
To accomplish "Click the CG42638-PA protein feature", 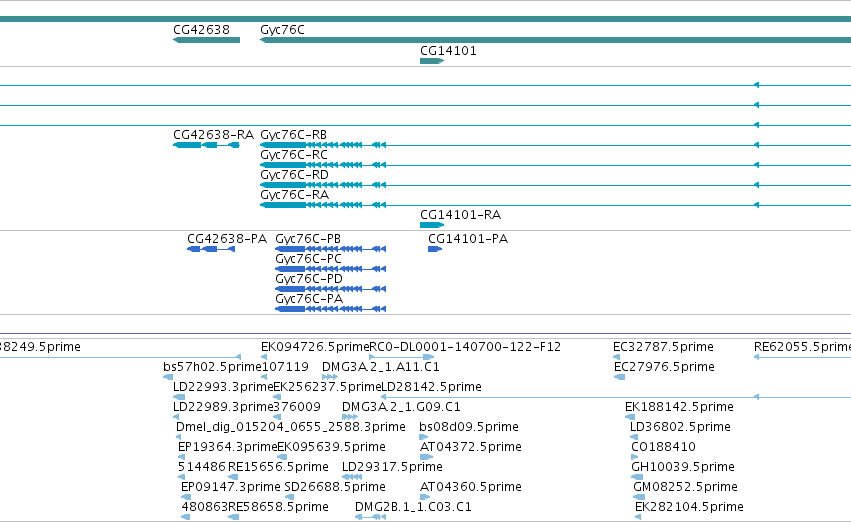I will point(211,249).
